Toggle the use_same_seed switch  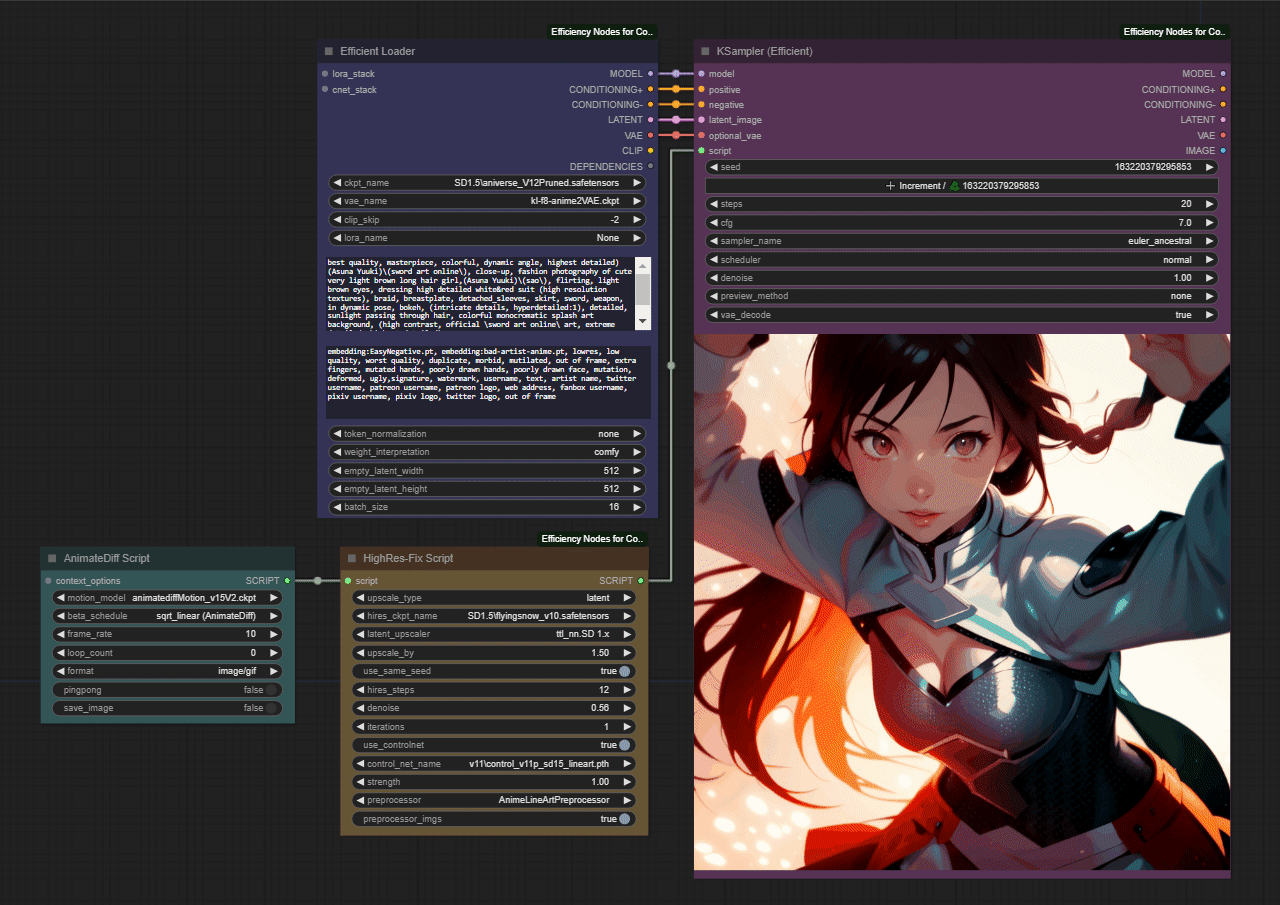[x=625, y=671]
